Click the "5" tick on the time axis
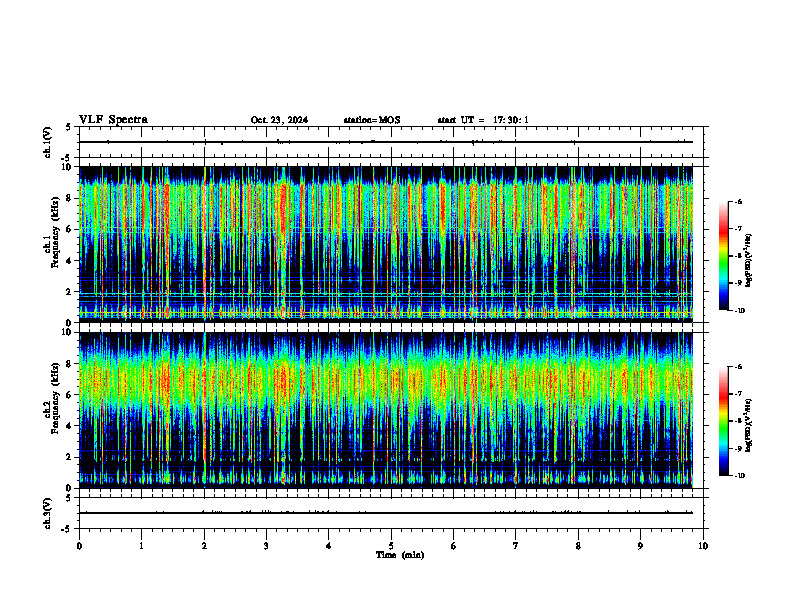 click(x=391, y=546)
